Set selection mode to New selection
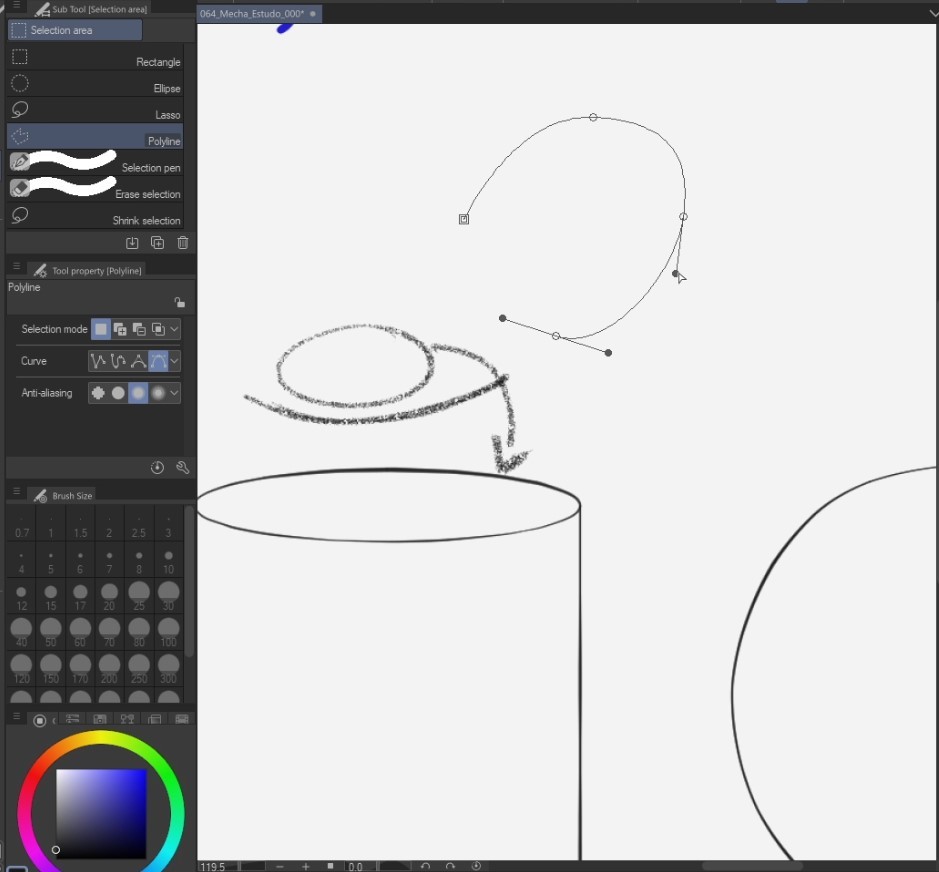The image size is (939, 872). 101,329
